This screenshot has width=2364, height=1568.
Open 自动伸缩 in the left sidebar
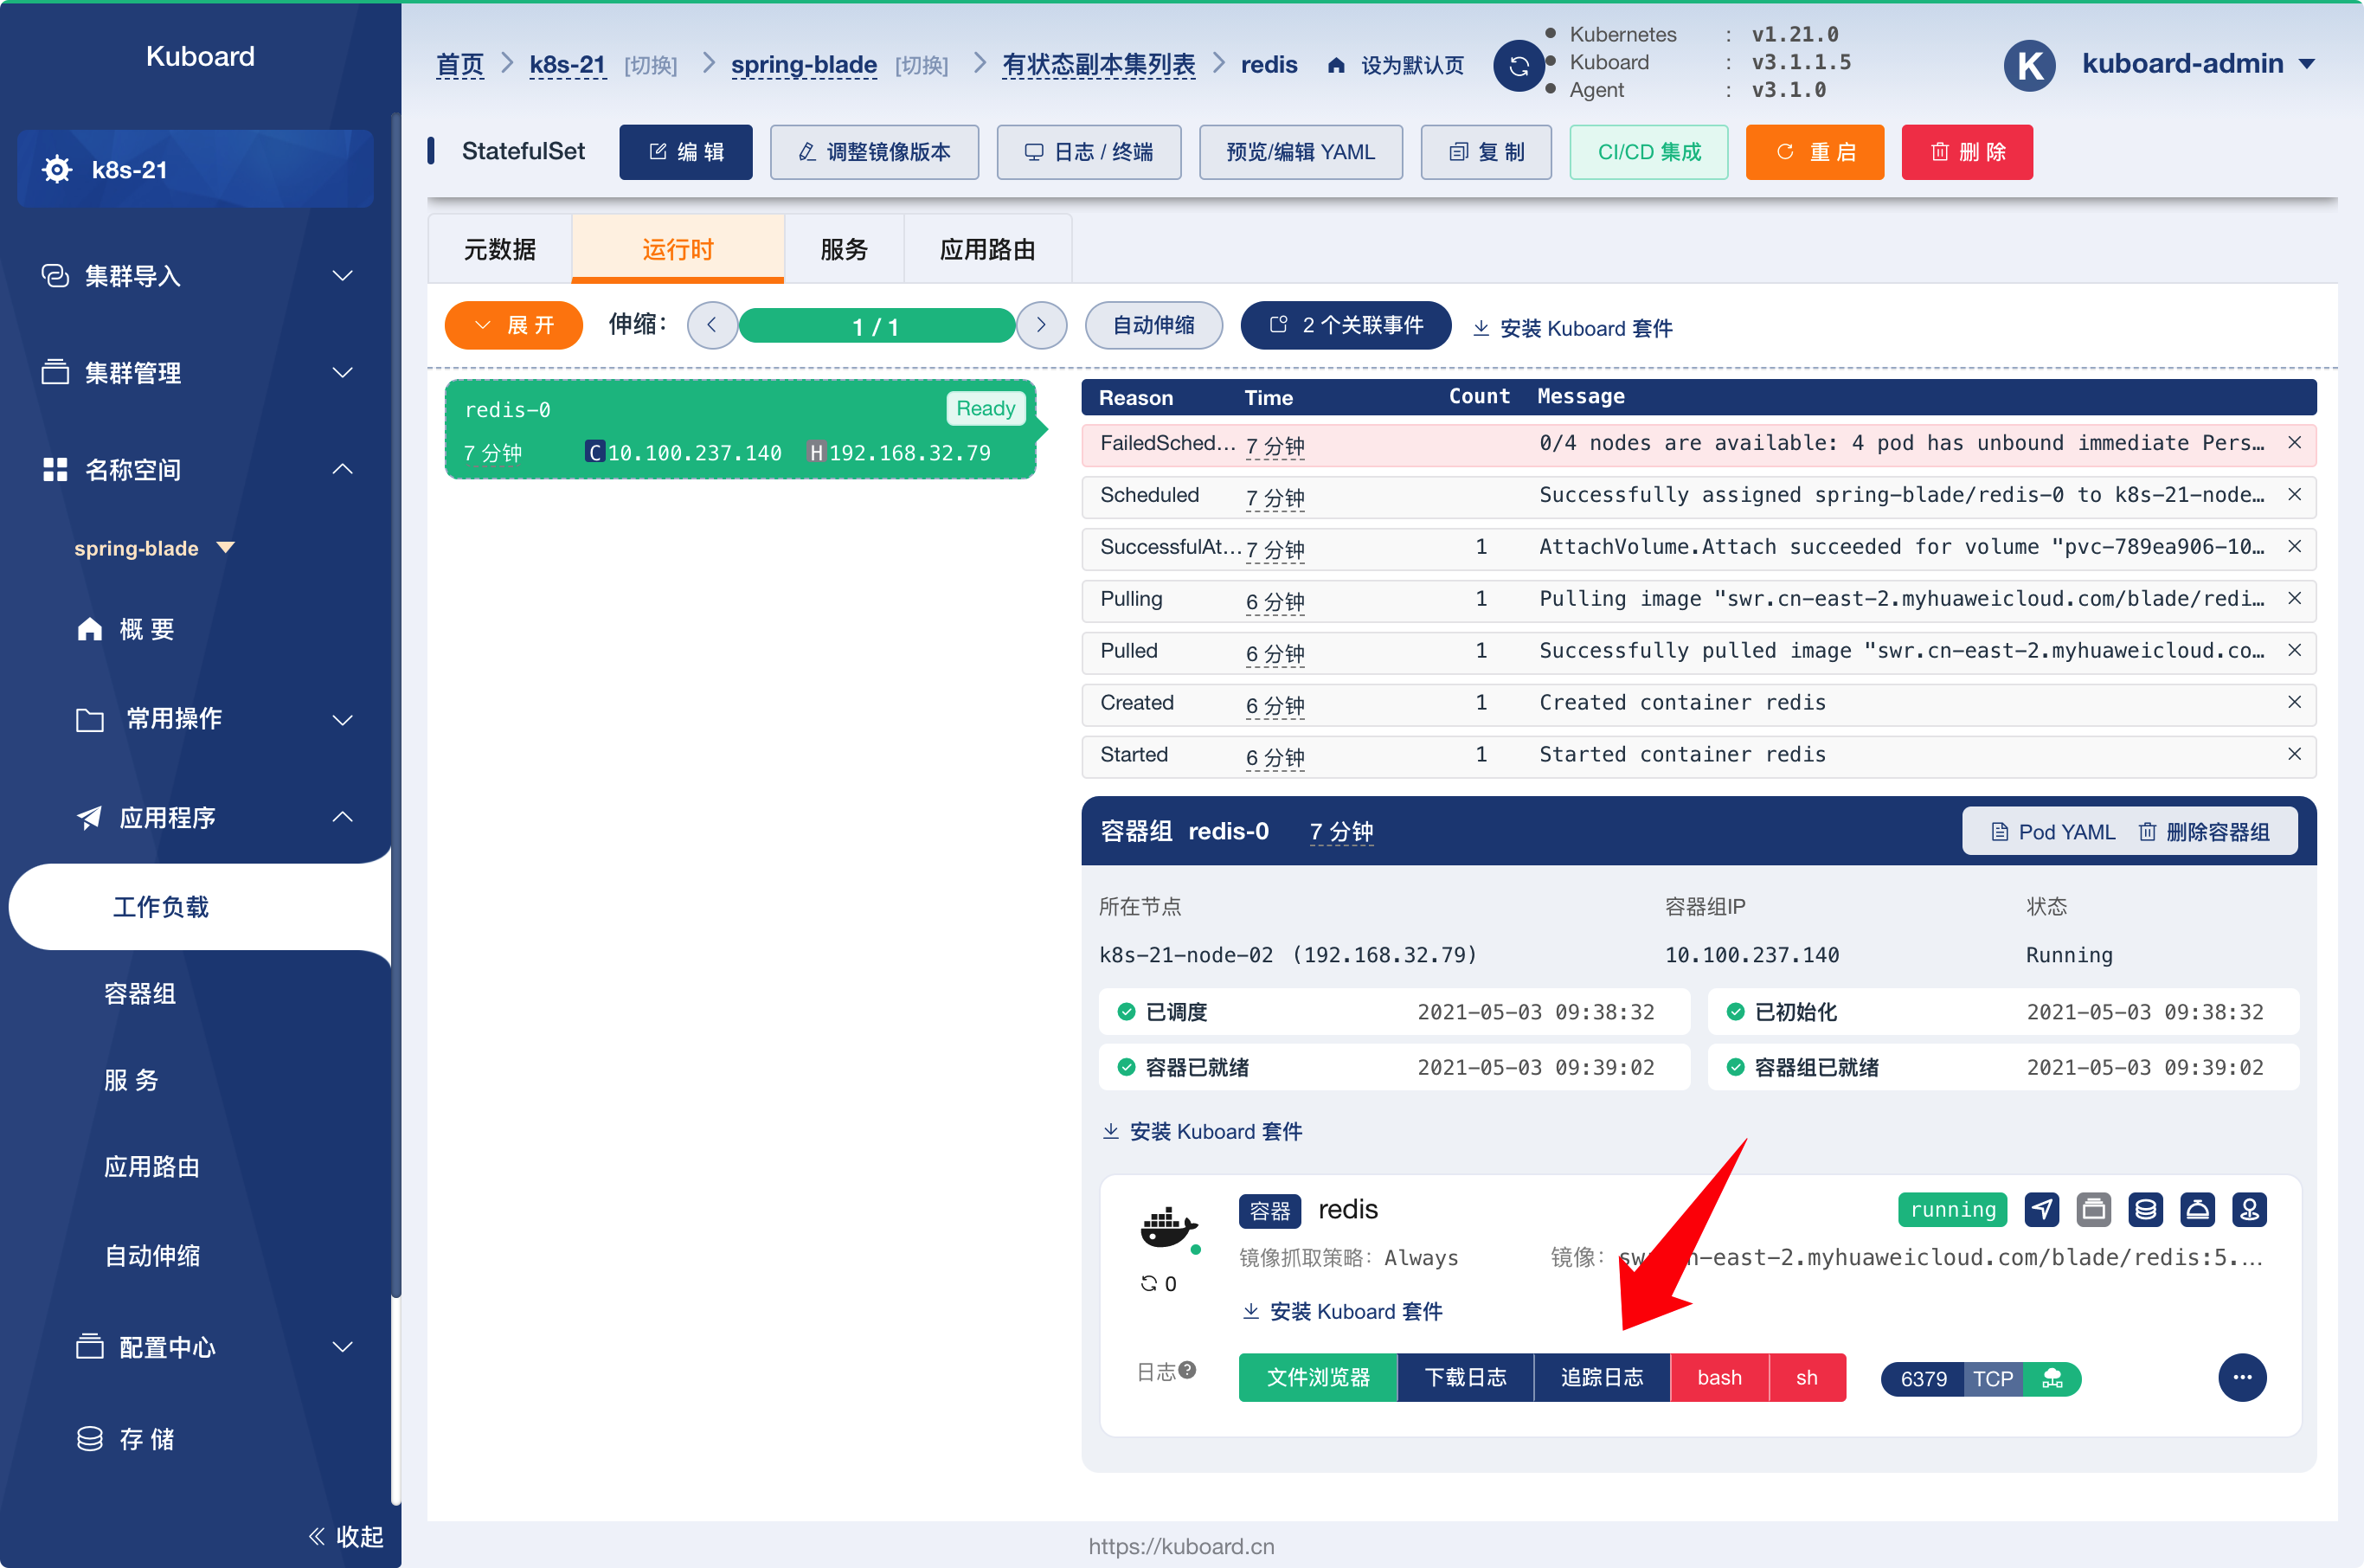point(151,1256)
